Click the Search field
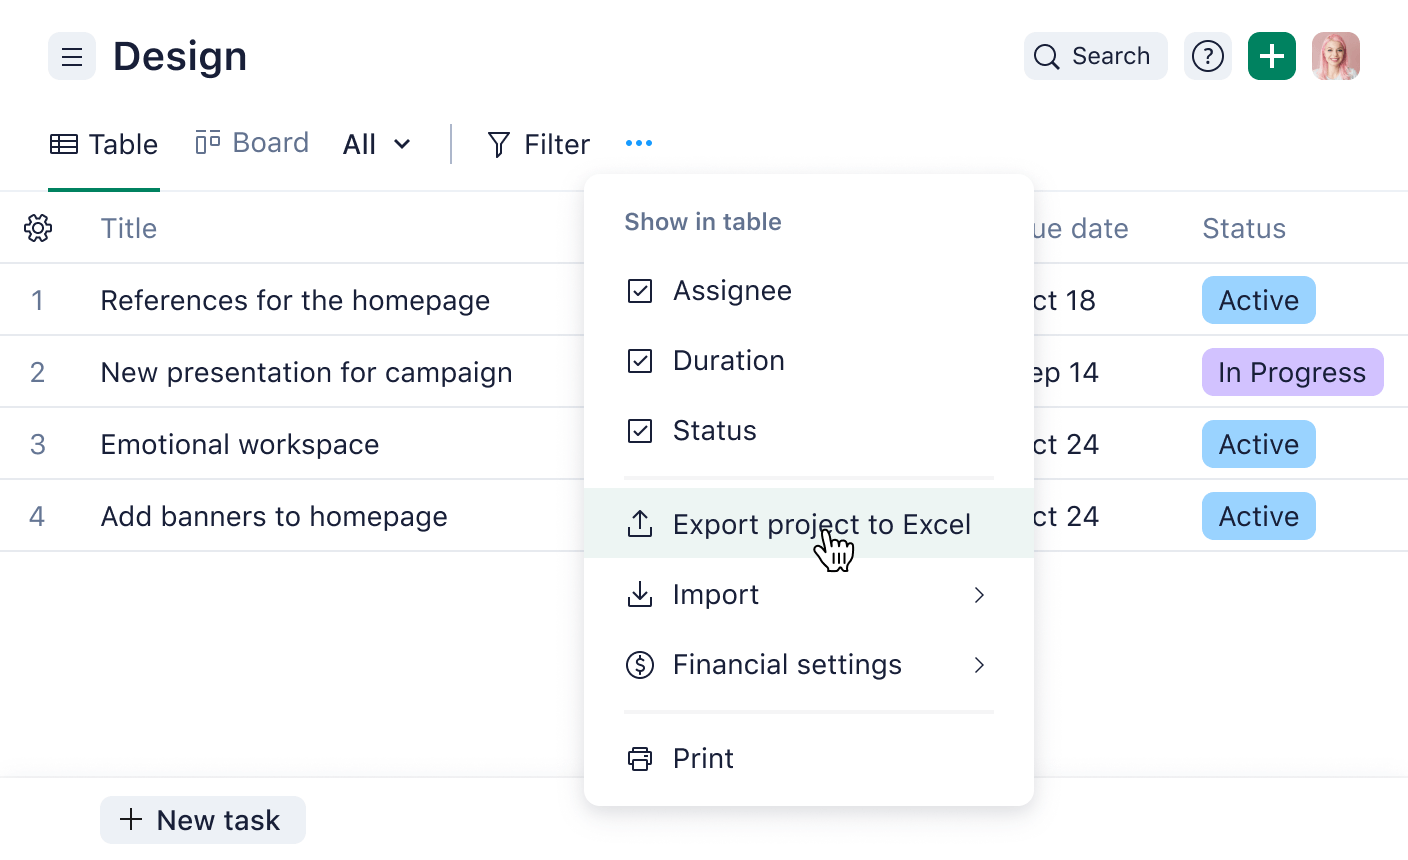1408x860 pixels. coord(1095,57)
